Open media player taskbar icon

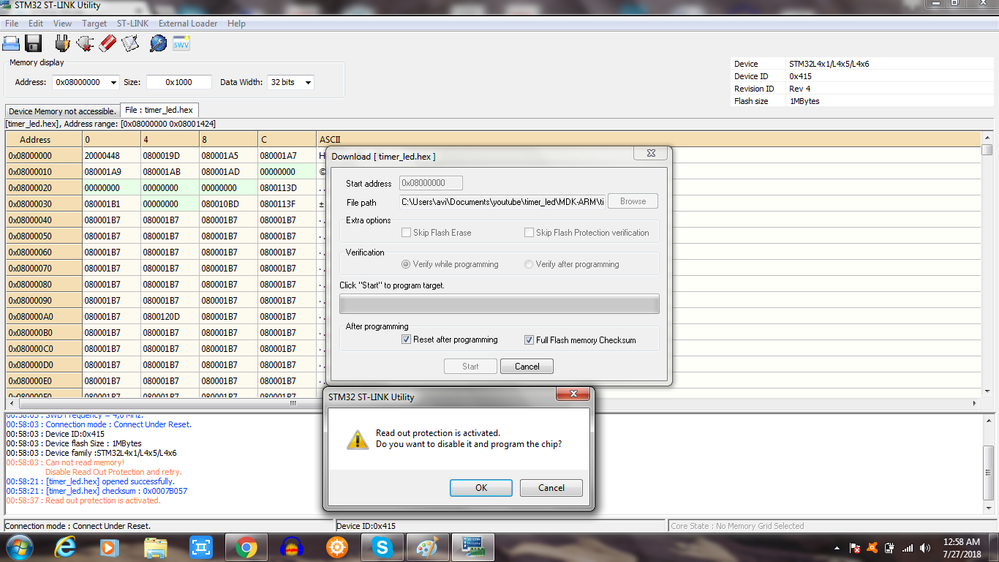[108, 547]
